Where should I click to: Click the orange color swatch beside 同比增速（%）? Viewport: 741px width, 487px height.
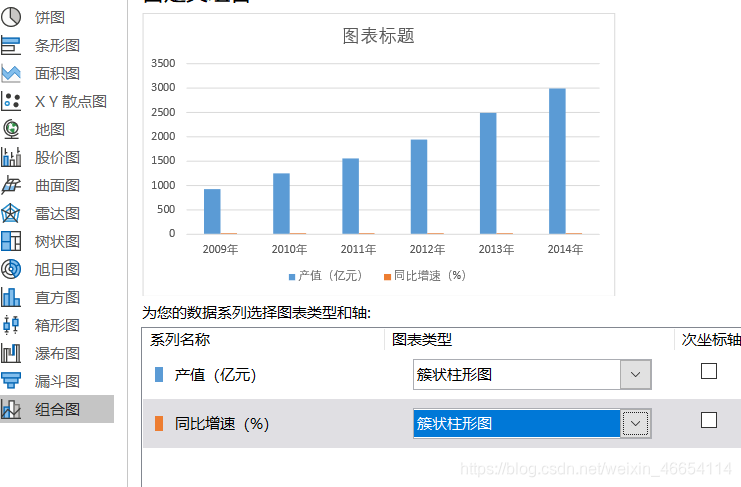159,423
